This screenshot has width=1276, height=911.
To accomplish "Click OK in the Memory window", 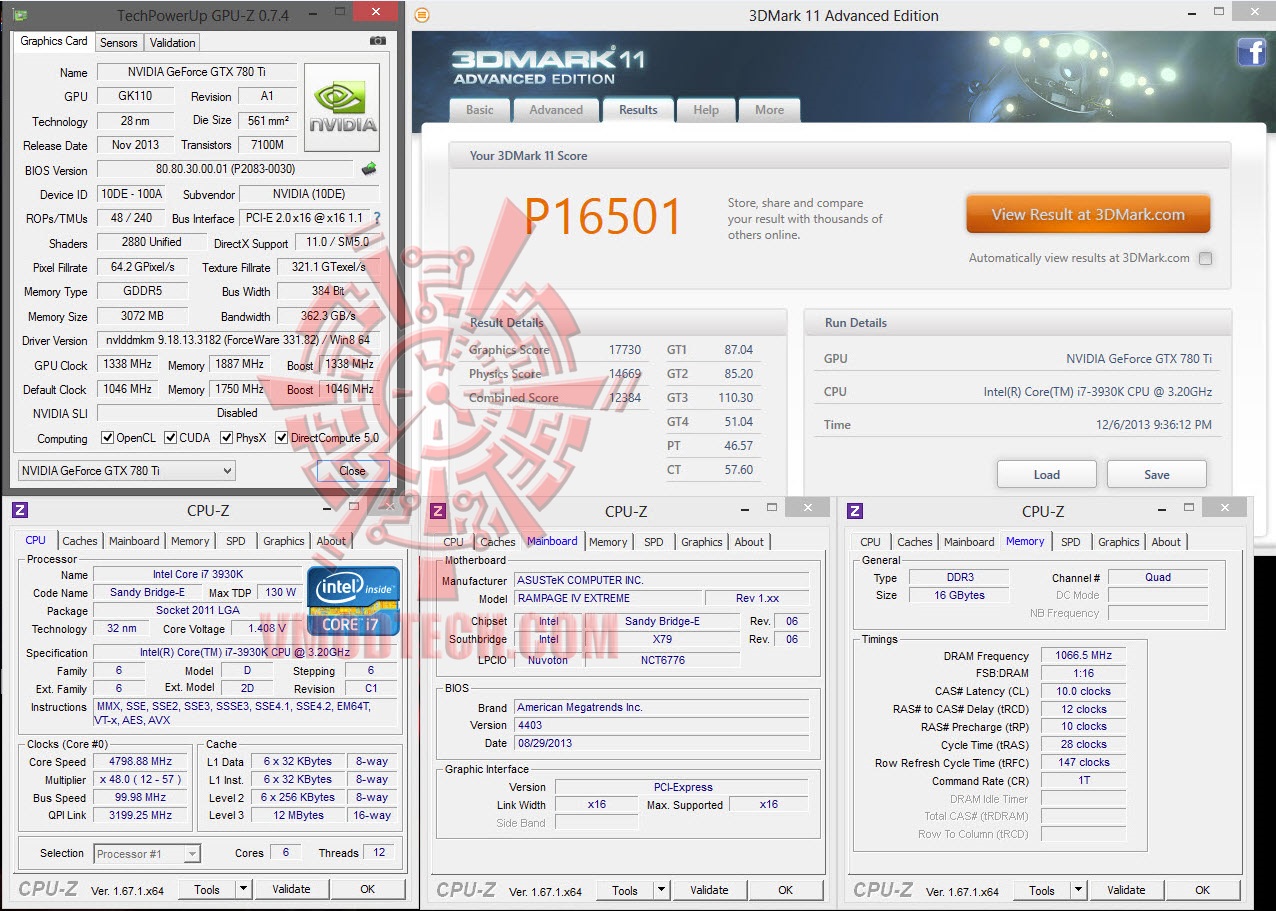I will pyautogui.click(x=1203, y=890).
